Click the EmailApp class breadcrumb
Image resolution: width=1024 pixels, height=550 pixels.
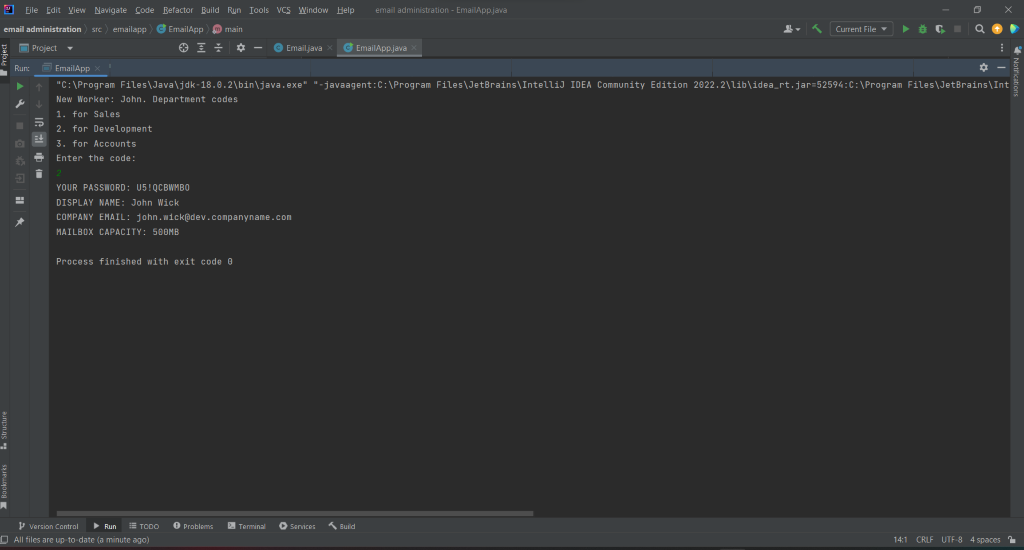tap(180, 29)
